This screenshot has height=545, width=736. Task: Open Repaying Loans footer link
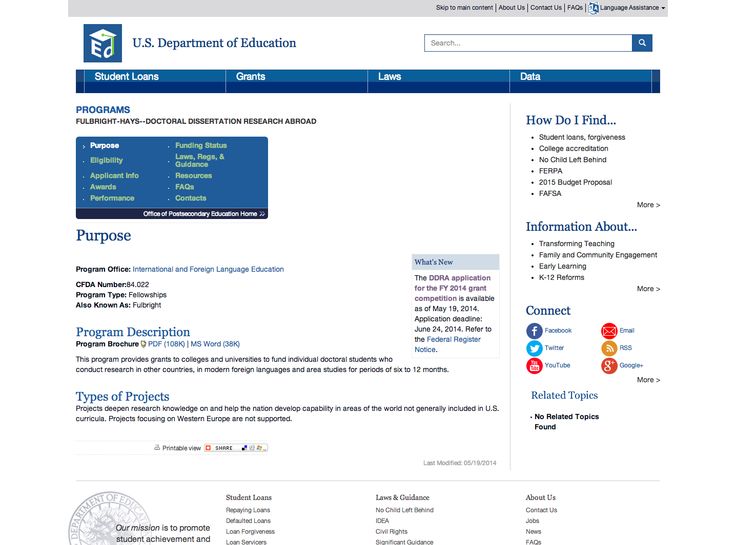point(248,510)
